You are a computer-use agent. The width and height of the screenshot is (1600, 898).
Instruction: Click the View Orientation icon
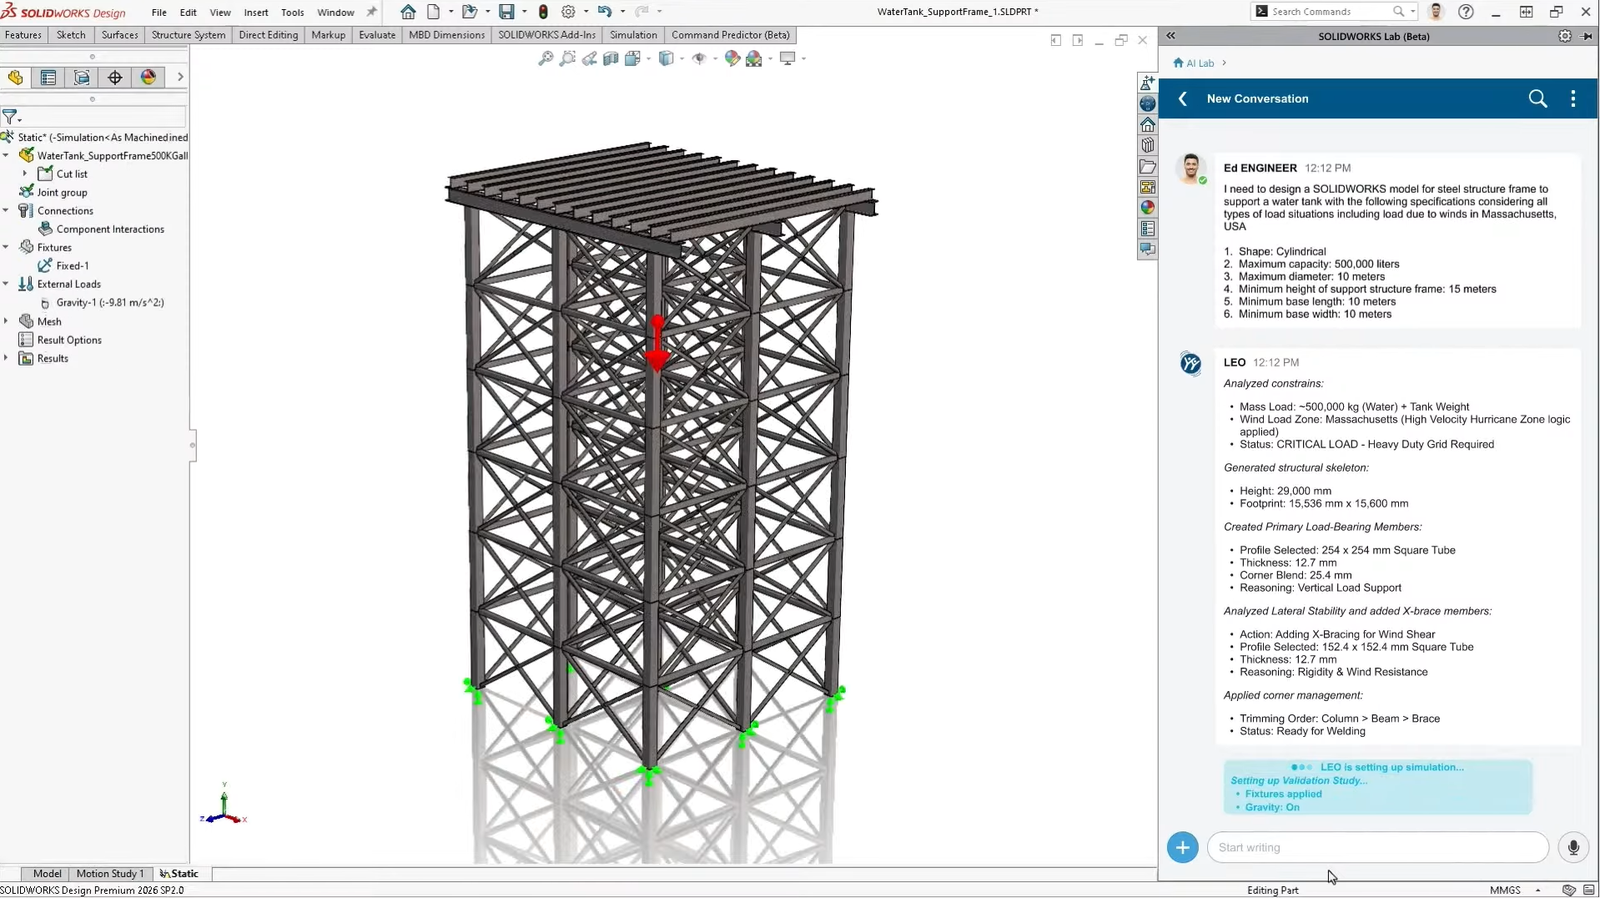(632, 59)
